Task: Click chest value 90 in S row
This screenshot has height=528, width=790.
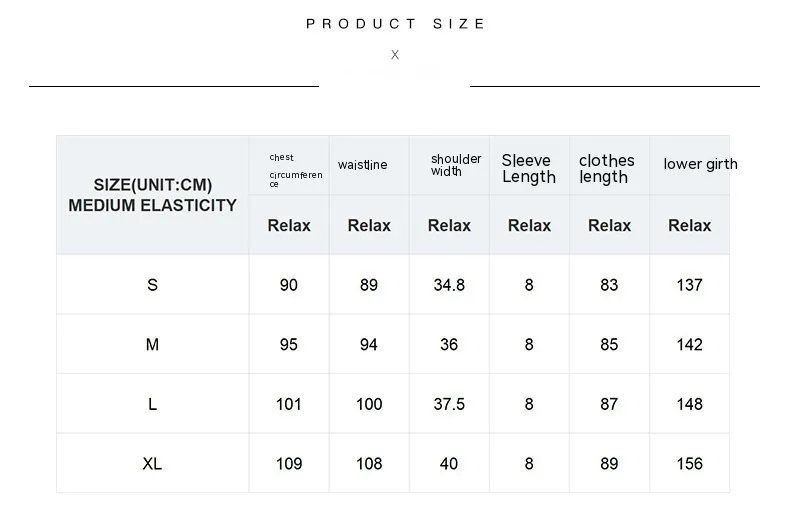Action: coord(289,285)
